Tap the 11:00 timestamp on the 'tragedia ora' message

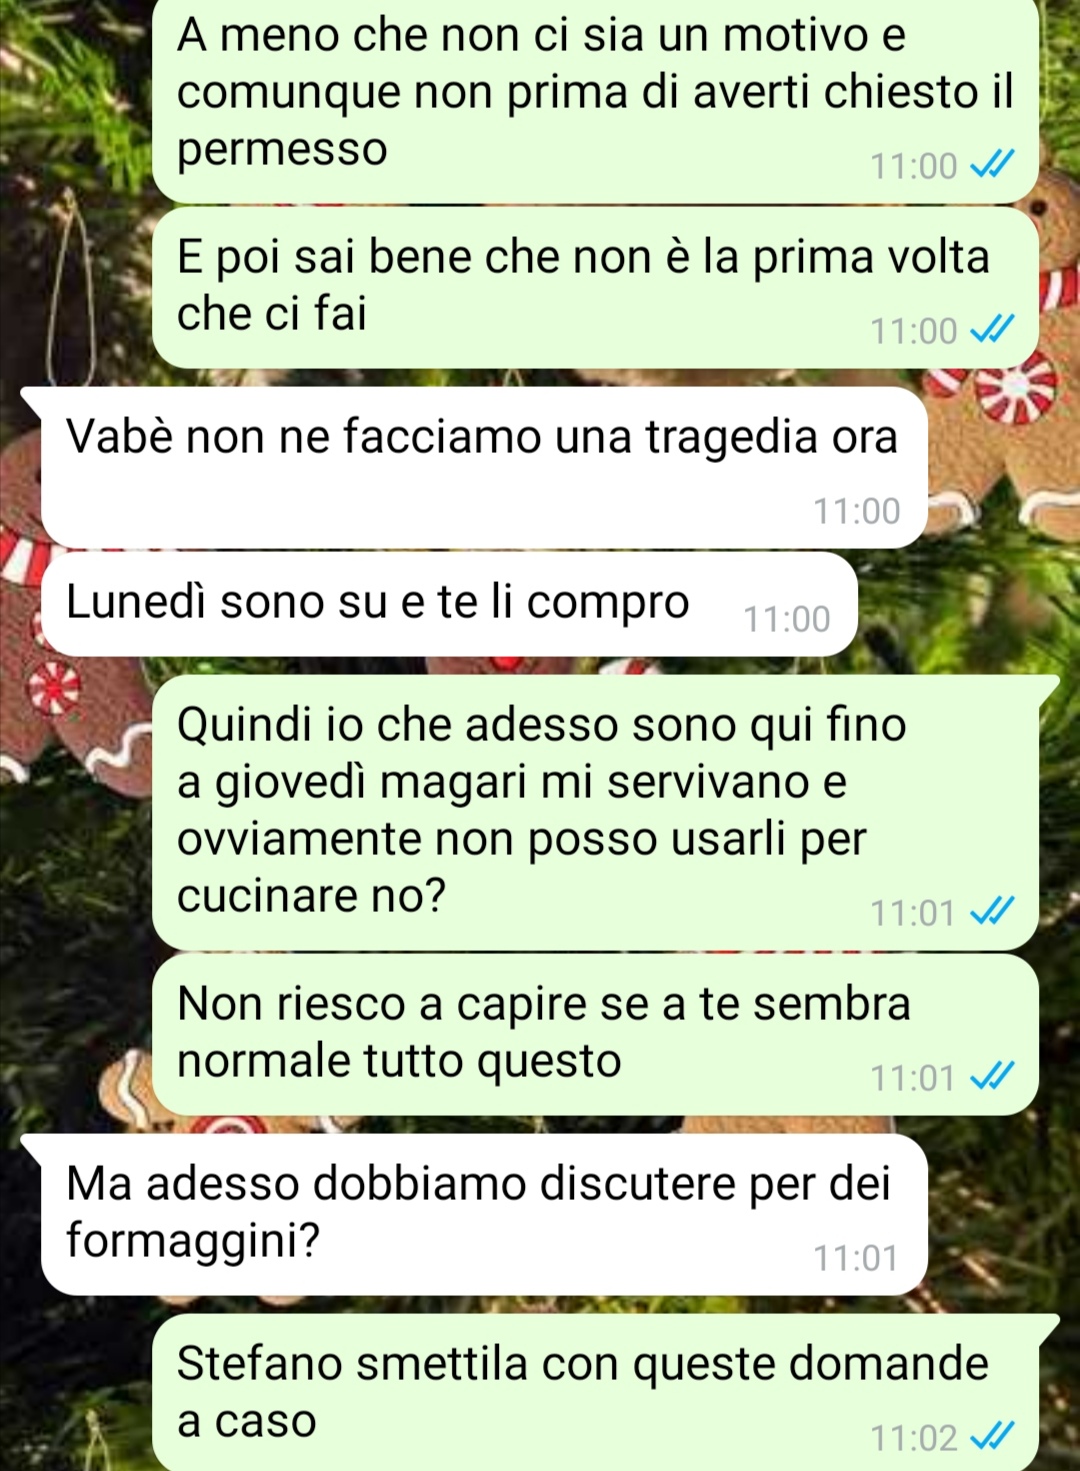857,511
